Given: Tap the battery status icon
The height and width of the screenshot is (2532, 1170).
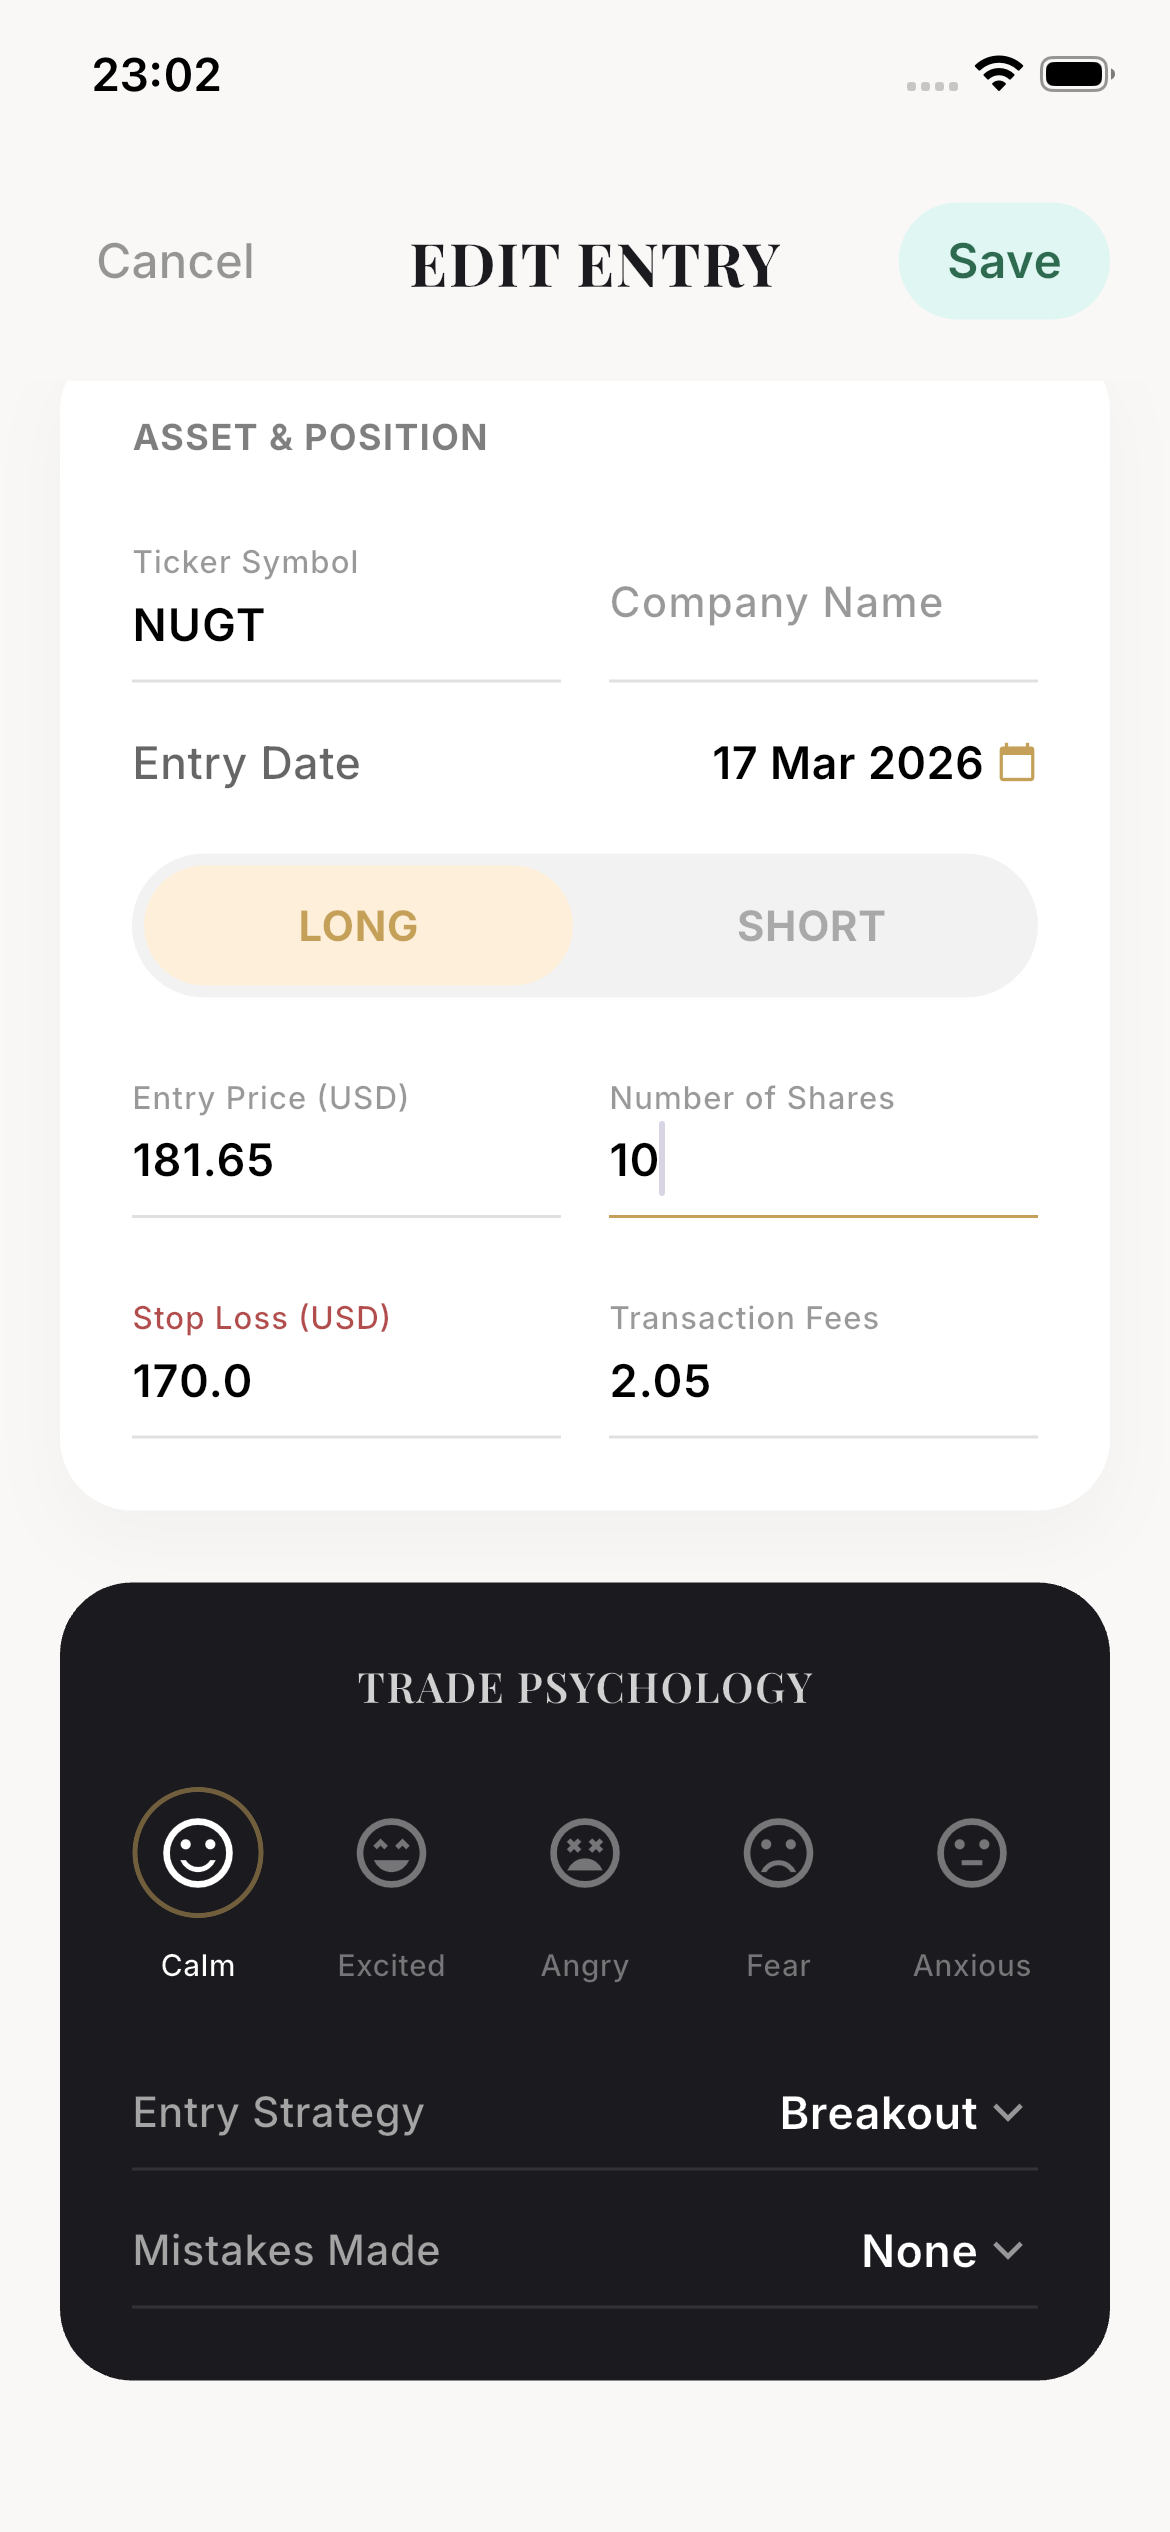Looking at the screenshot, I should 1076,74.
